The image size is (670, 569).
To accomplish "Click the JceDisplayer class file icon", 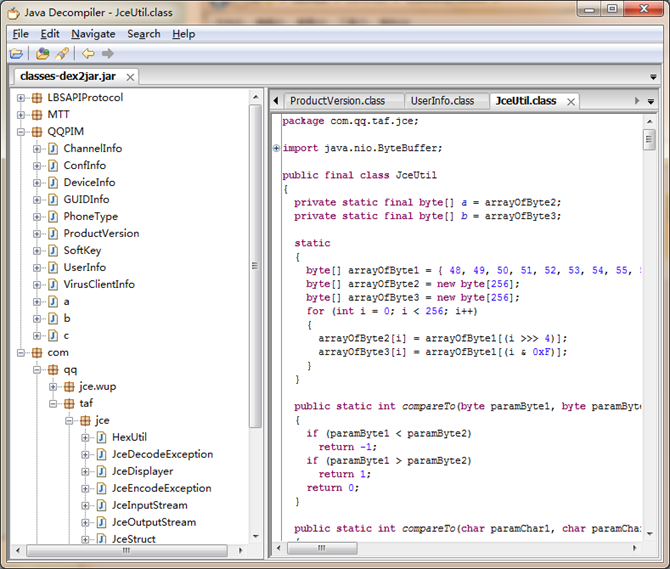I will tap(101, 472).
